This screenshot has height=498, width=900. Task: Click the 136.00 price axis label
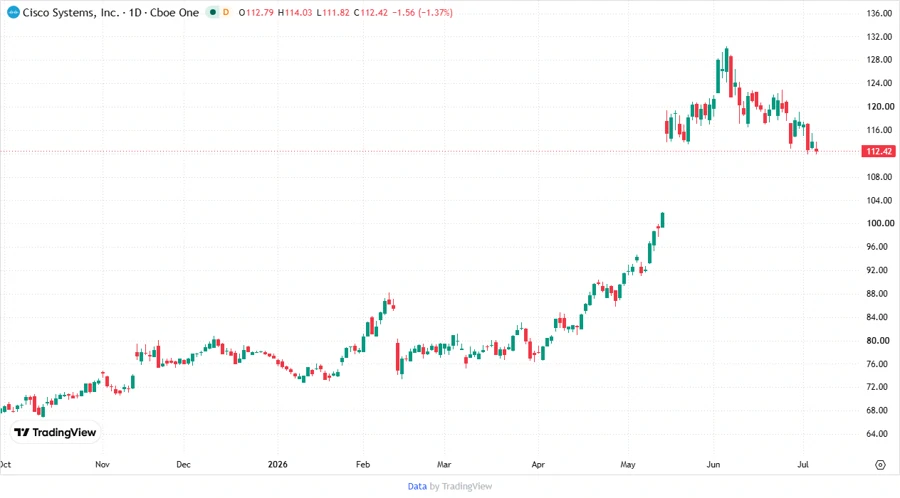point(879,13)
